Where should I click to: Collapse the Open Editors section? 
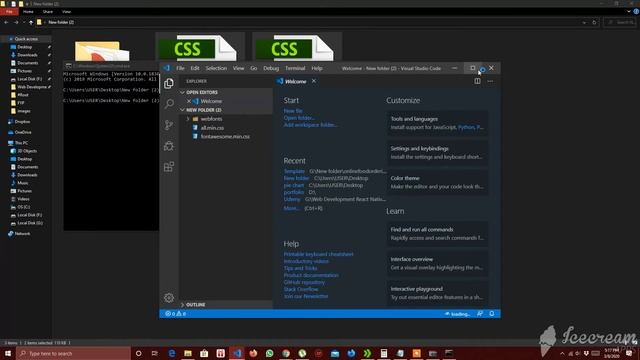click(226, 92)
